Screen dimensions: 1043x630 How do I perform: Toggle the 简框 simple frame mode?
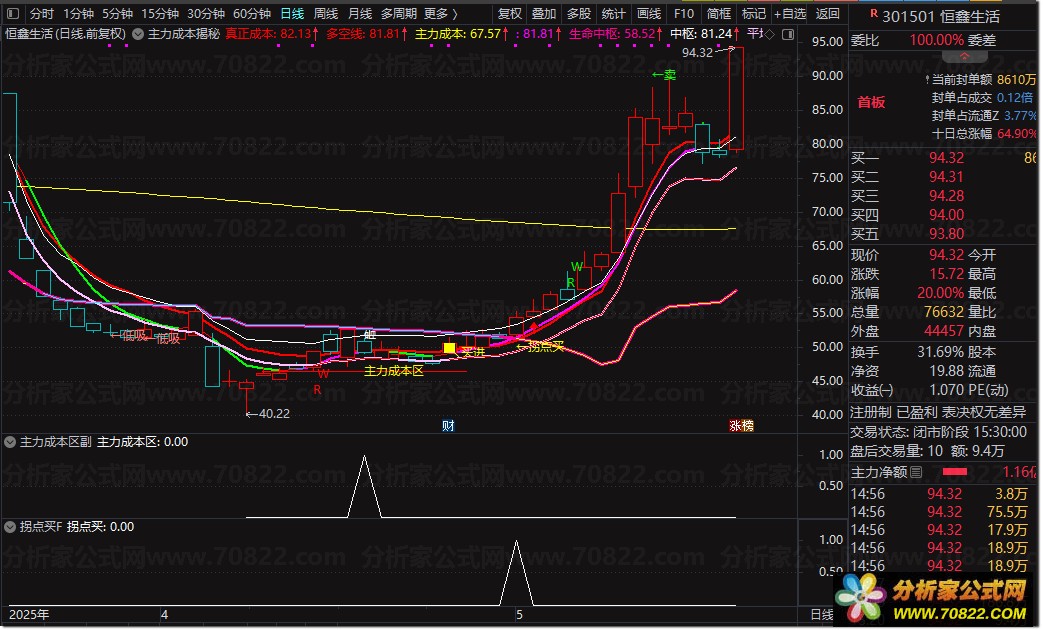(x=718, y=13)
